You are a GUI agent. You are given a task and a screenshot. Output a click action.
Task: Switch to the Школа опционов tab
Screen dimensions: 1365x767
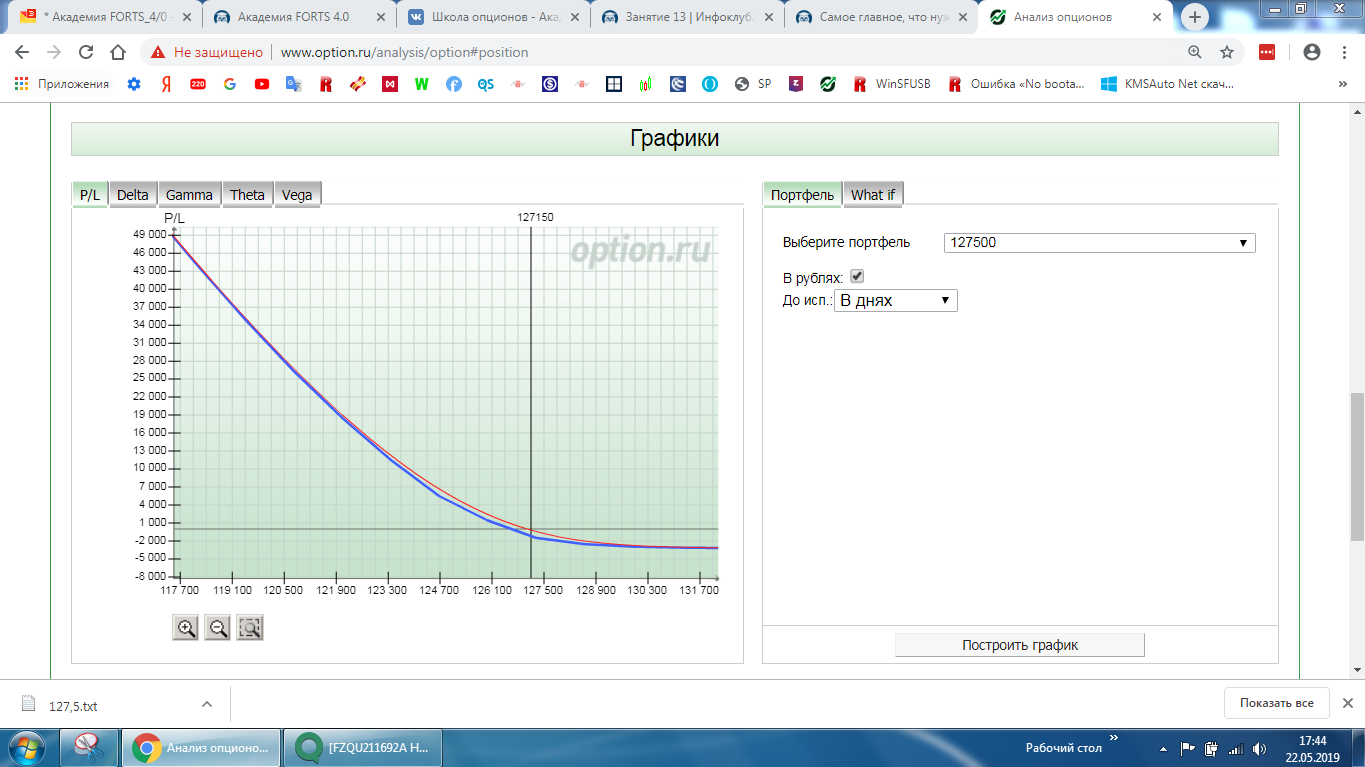tap(494, 17)
